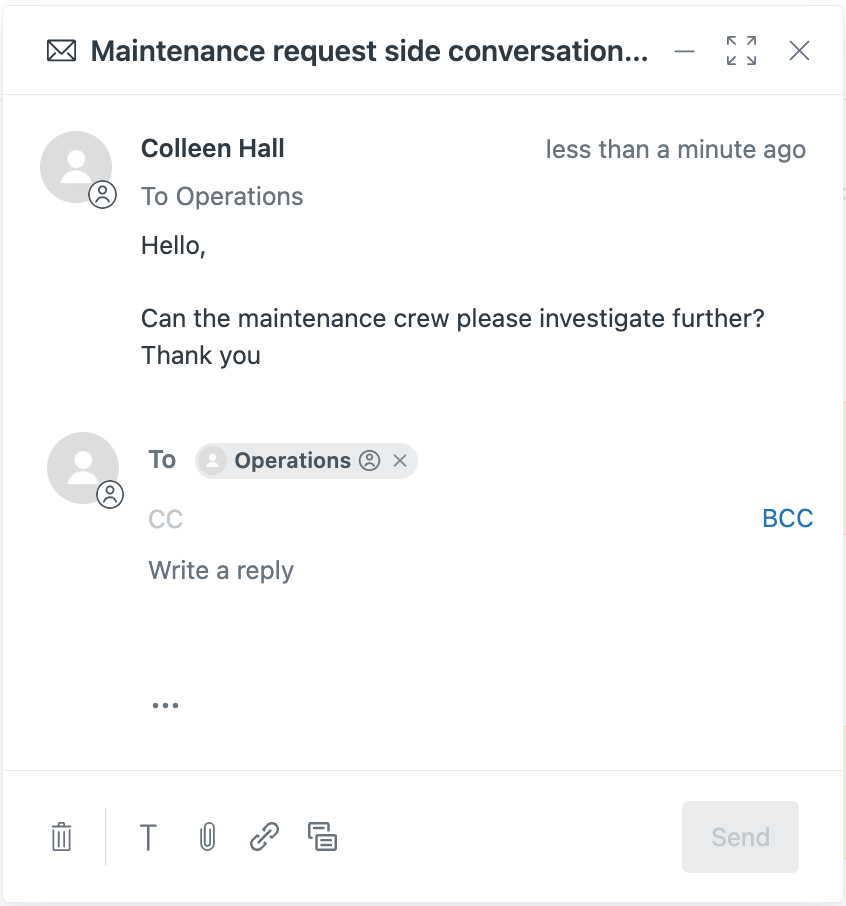Click the insert conversation content icon
Screen dimensions: 846x906
click(322, 837)
